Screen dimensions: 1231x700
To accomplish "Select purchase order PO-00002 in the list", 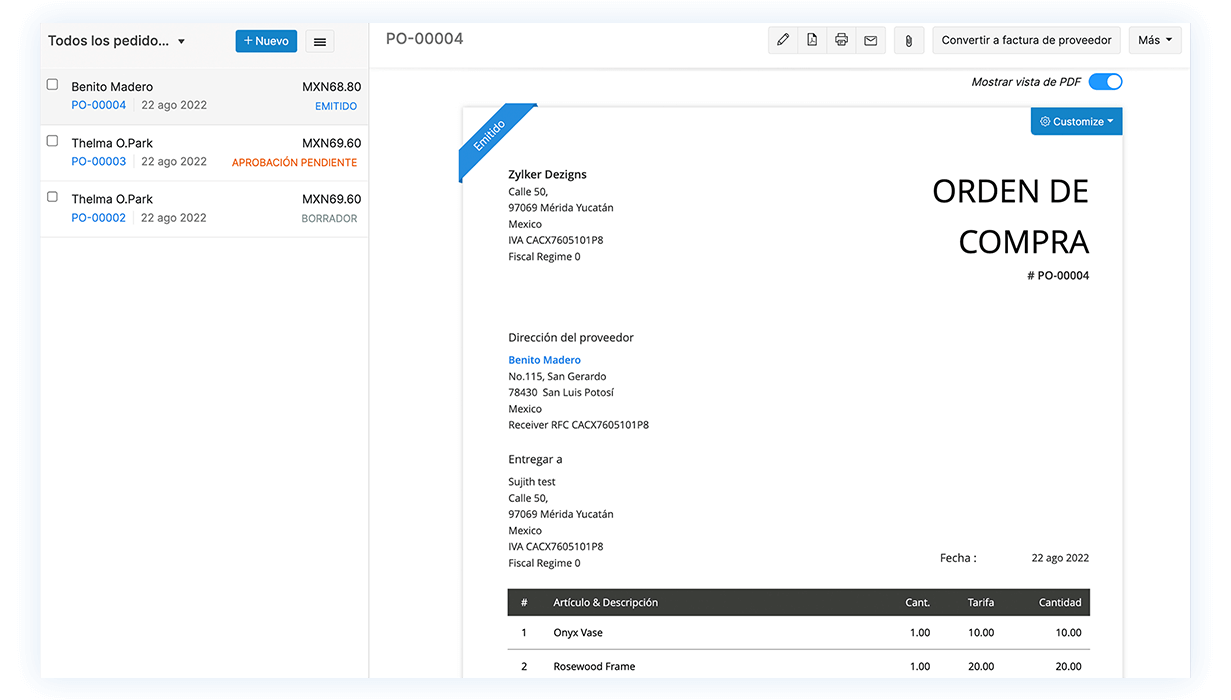I will [98, 217].
